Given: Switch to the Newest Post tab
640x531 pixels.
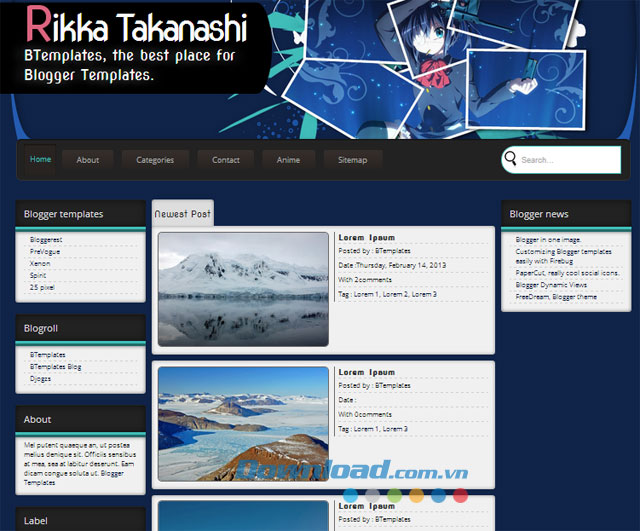Looking at the screenshot, I should pos(182,214).
